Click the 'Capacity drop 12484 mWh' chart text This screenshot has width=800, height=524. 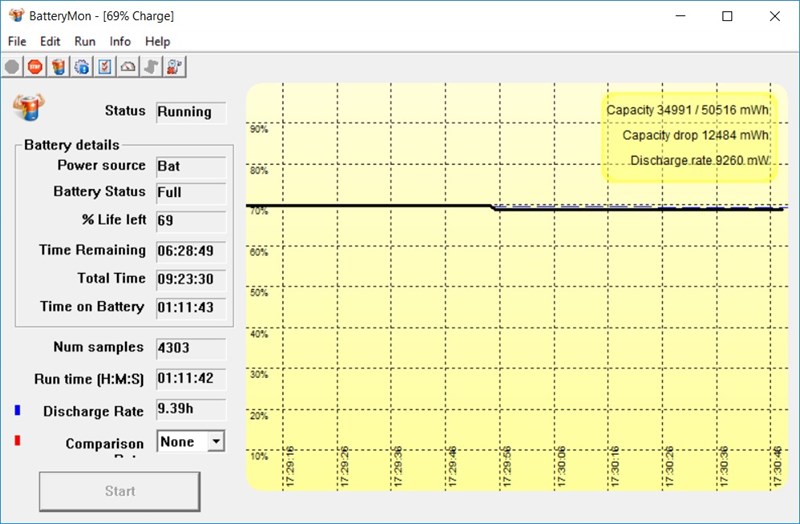pyautogui.click(x=696, y=135)
